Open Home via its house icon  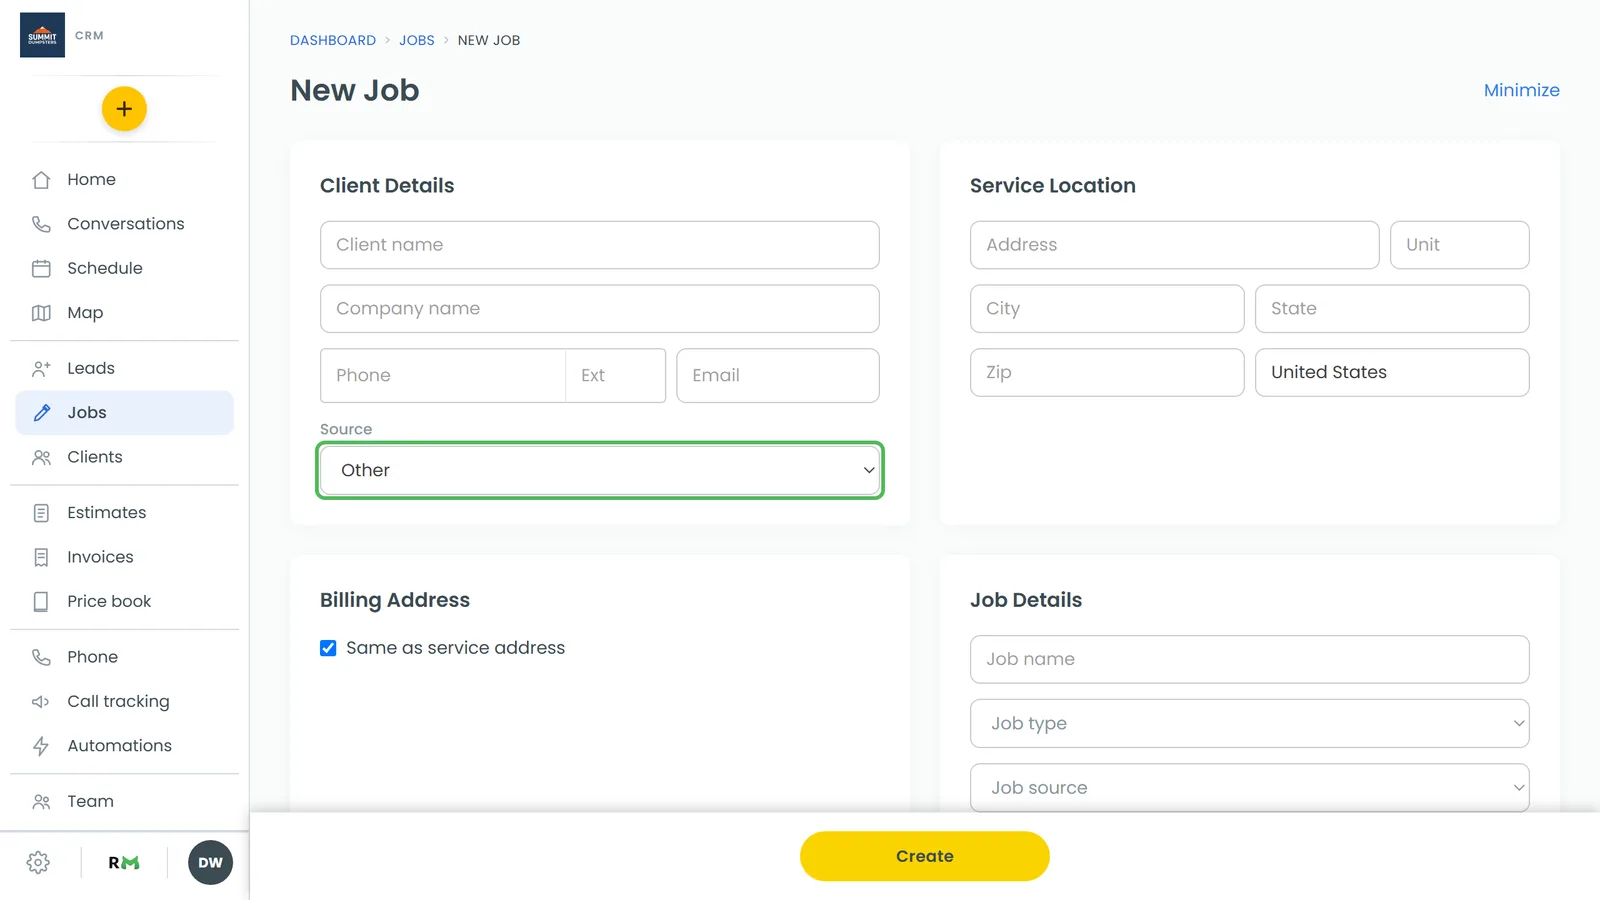pyautogui.click(x=41, y=180)
